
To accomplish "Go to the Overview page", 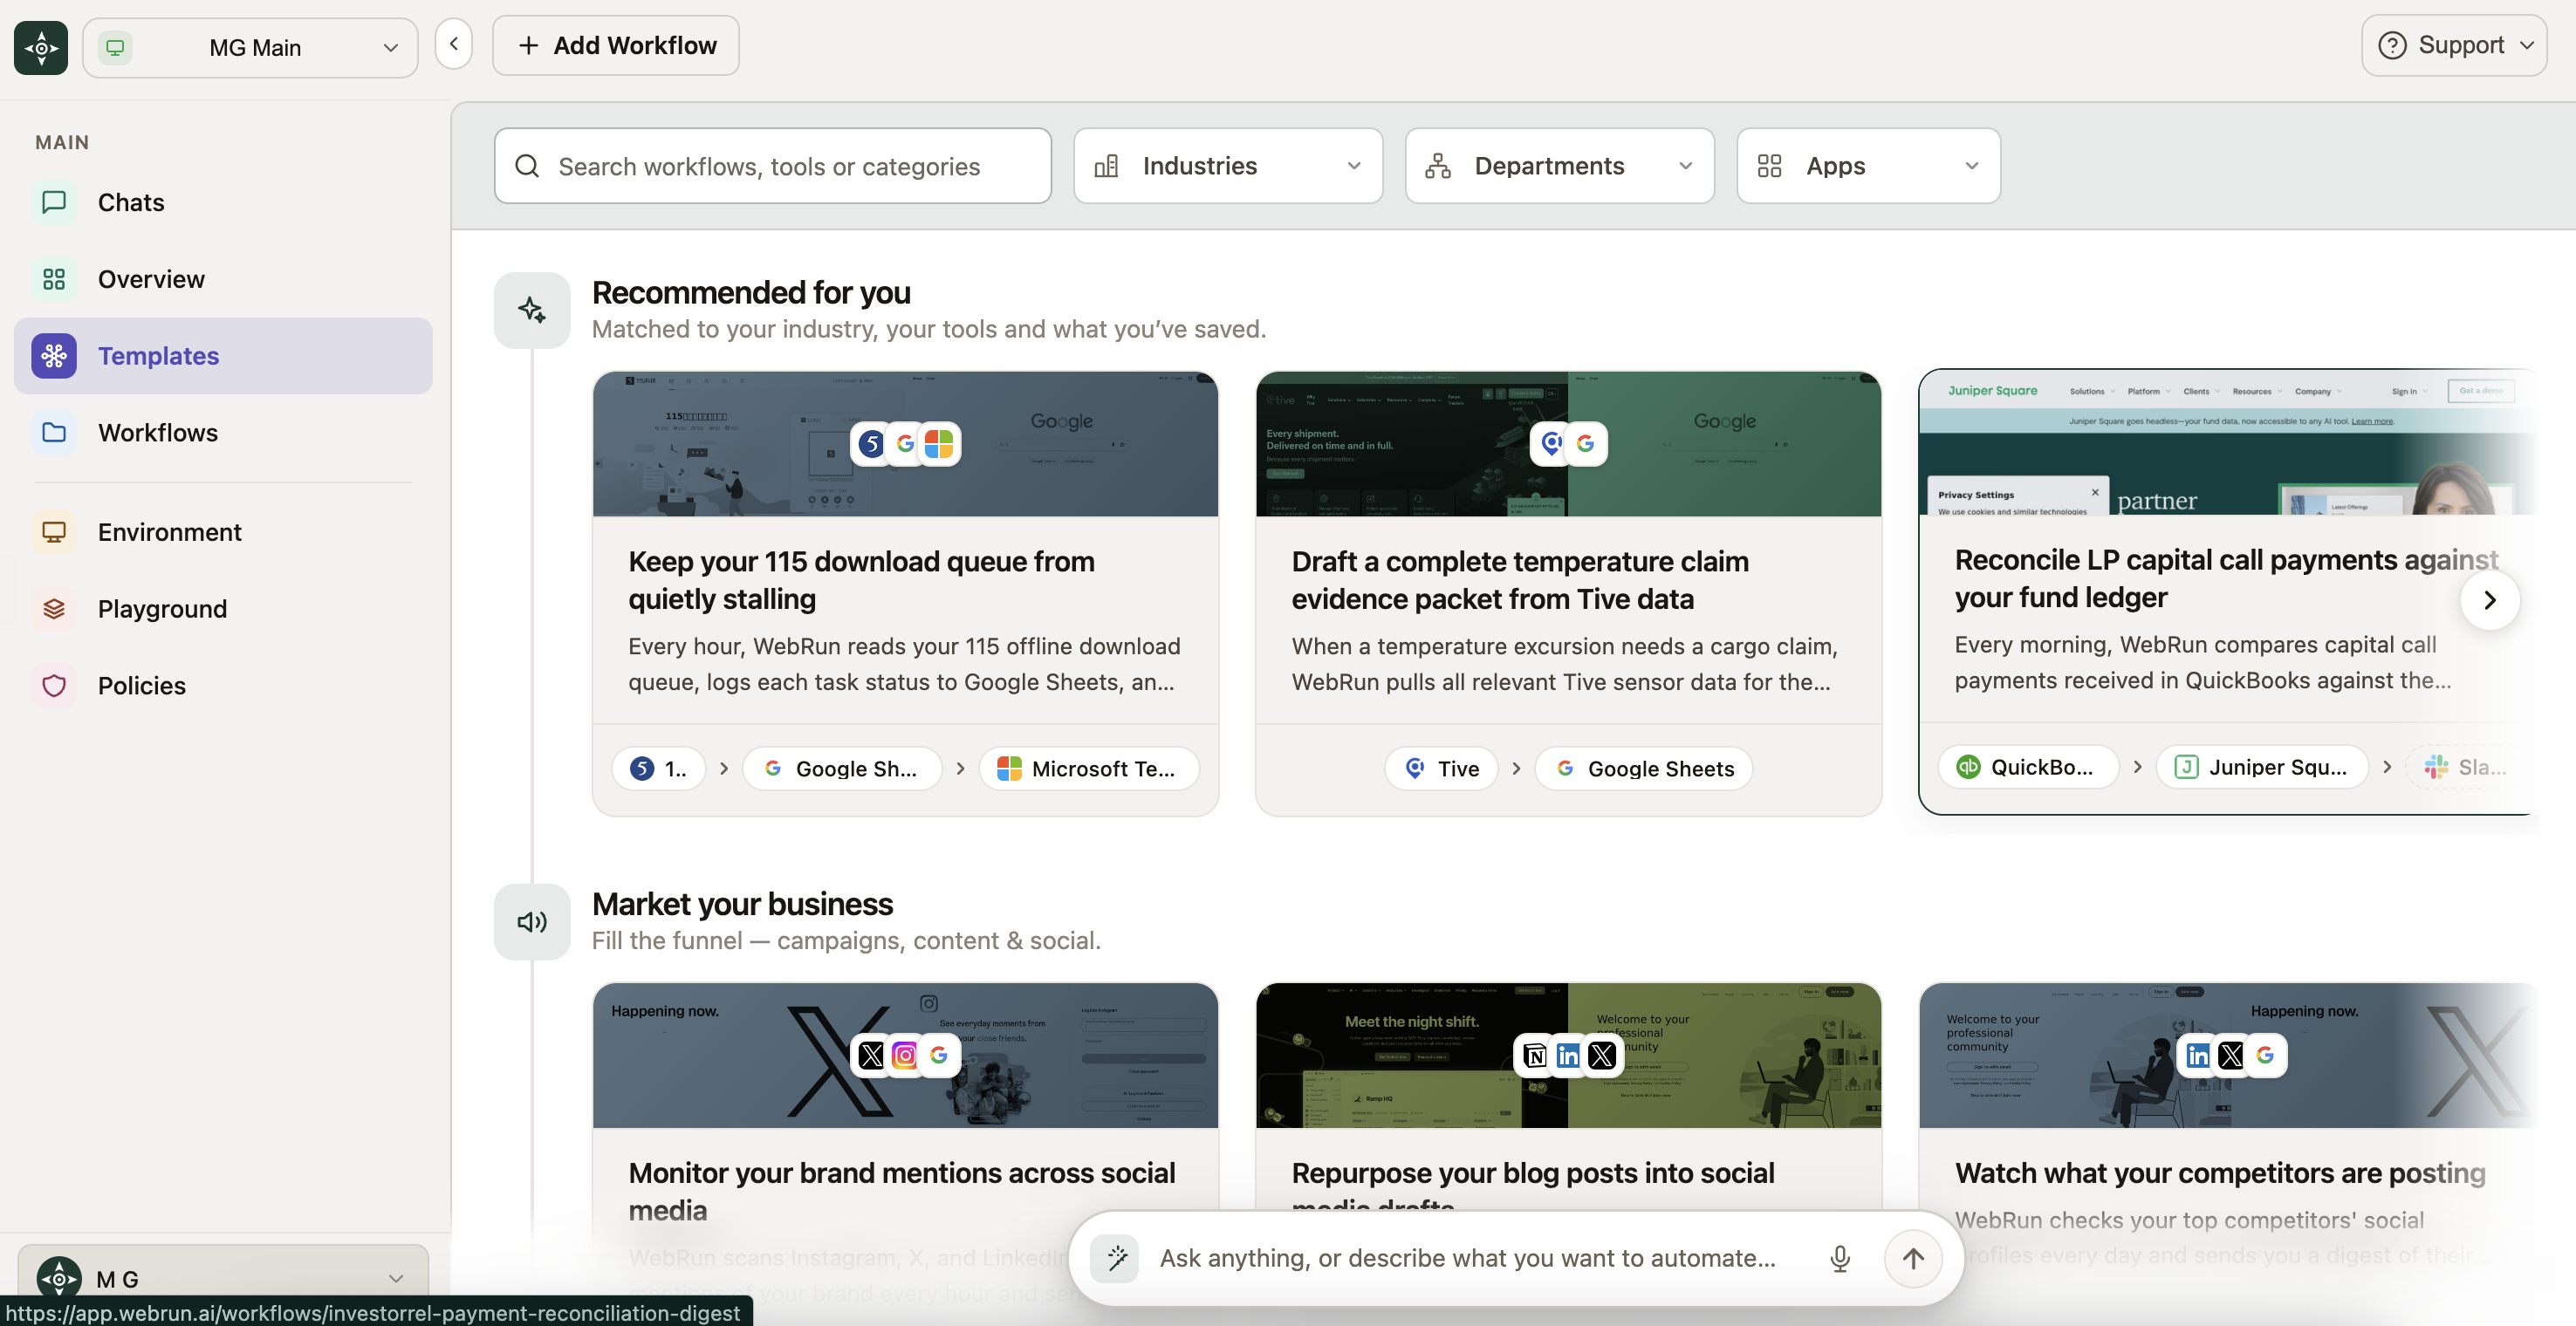I will 223,279.
